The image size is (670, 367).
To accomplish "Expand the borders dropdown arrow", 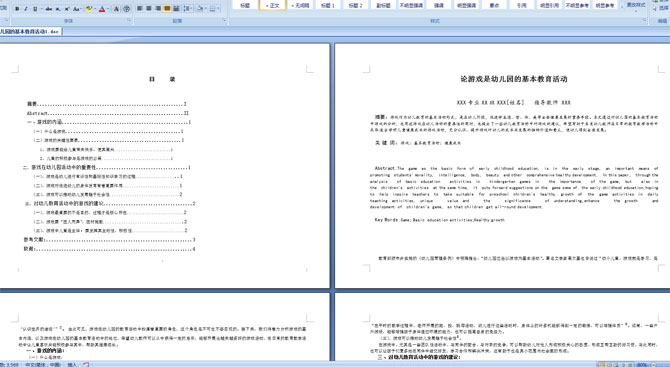I will pos(218,9).
